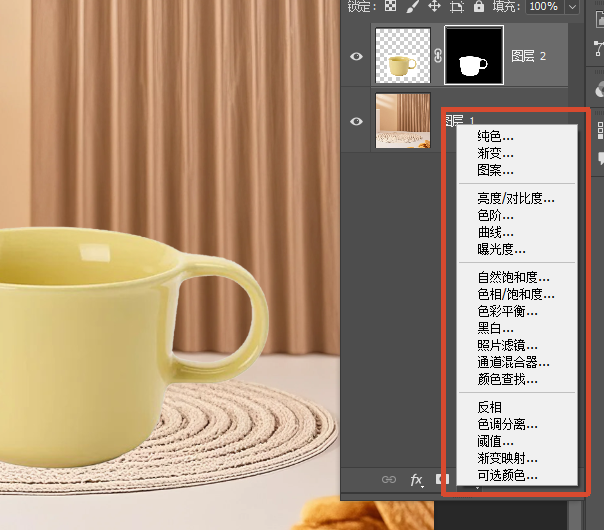Edit the fill value 100% field

coord(544,7)
